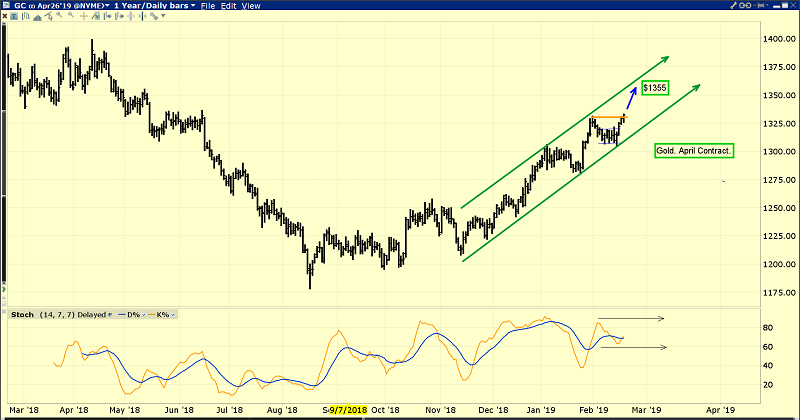The width and height of the screenshot is (800, 420).
Task: Open the GC Apr26'19 @NYME contract dropdown
Action: point(60,6)
